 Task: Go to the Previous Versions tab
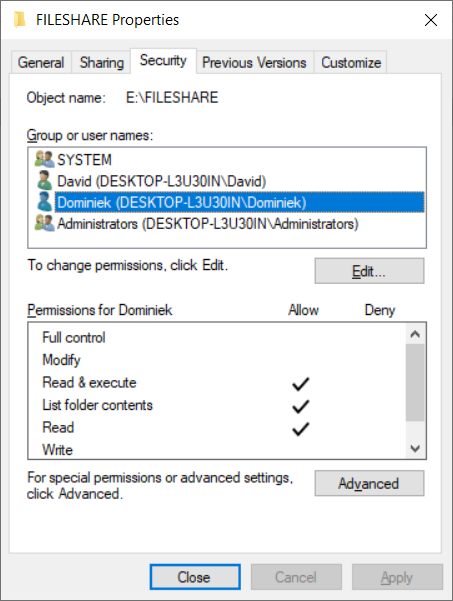point(254,62)
